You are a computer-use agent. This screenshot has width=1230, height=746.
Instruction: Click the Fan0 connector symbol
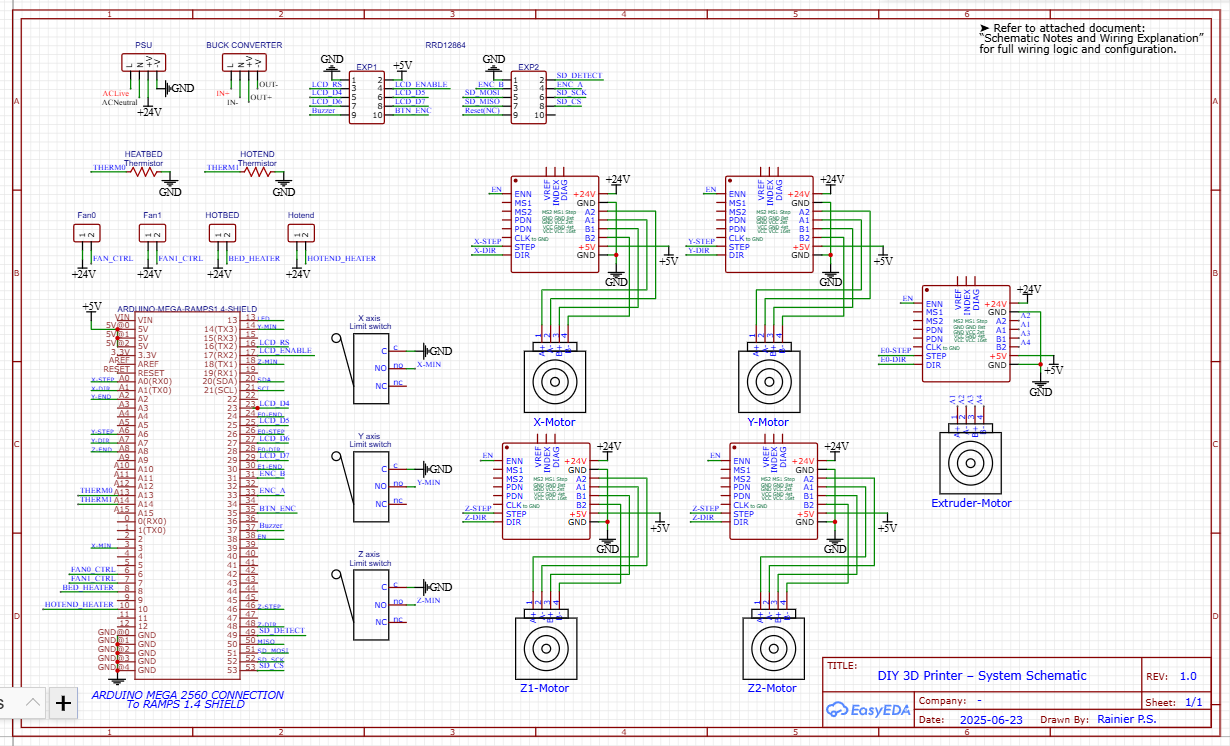[86, 232]
